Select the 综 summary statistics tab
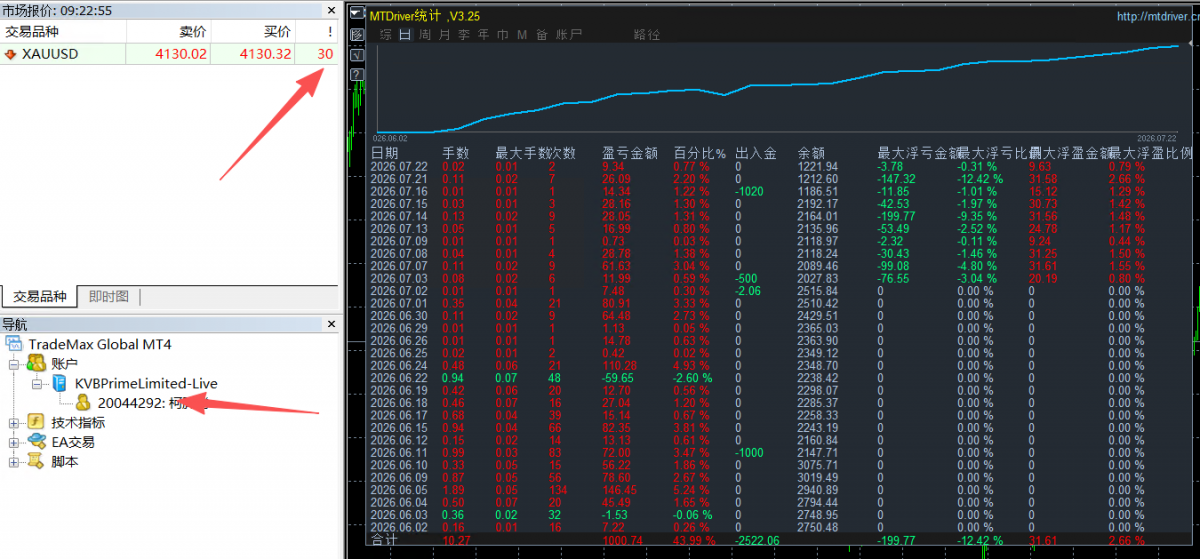1200x559 pixels. [x=386, y=34]
